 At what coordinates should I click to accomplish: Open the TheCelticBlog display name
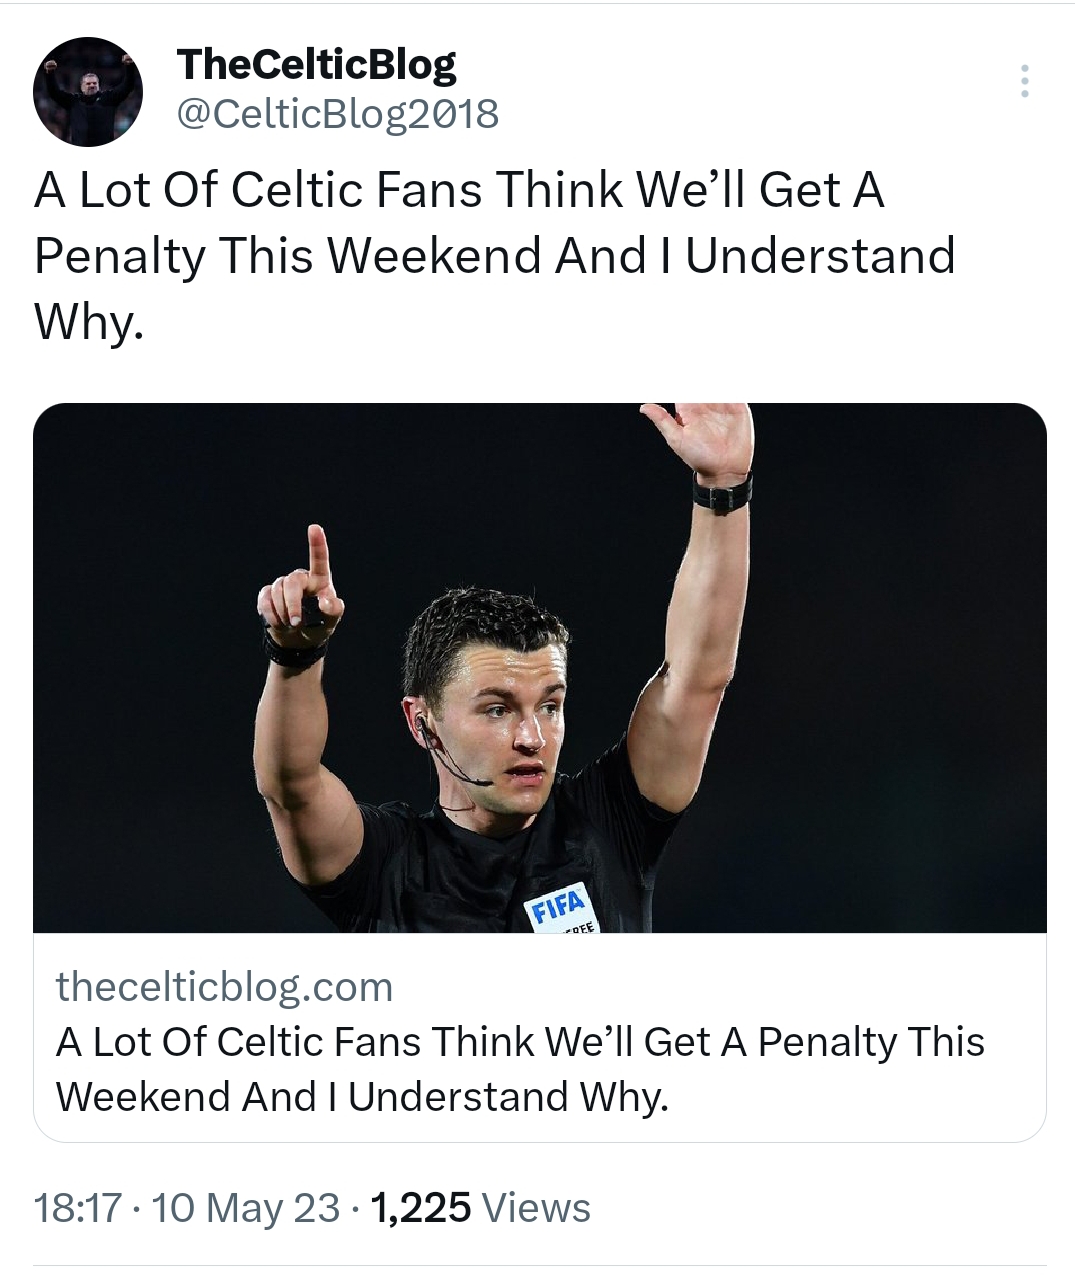pyautogui.click(x=316, y=65)
